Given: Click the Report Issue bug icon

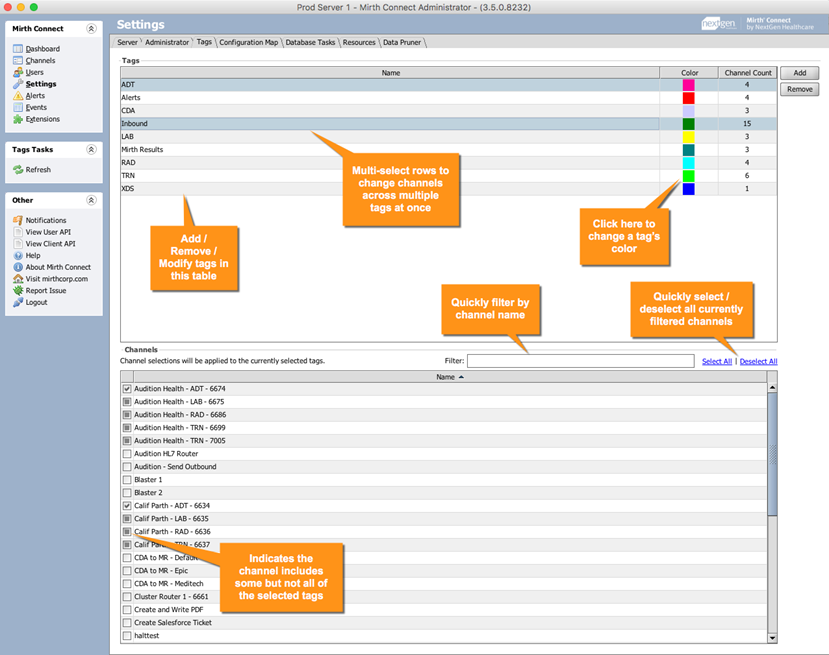Looking at the screenshot, I should pos(18,290).
